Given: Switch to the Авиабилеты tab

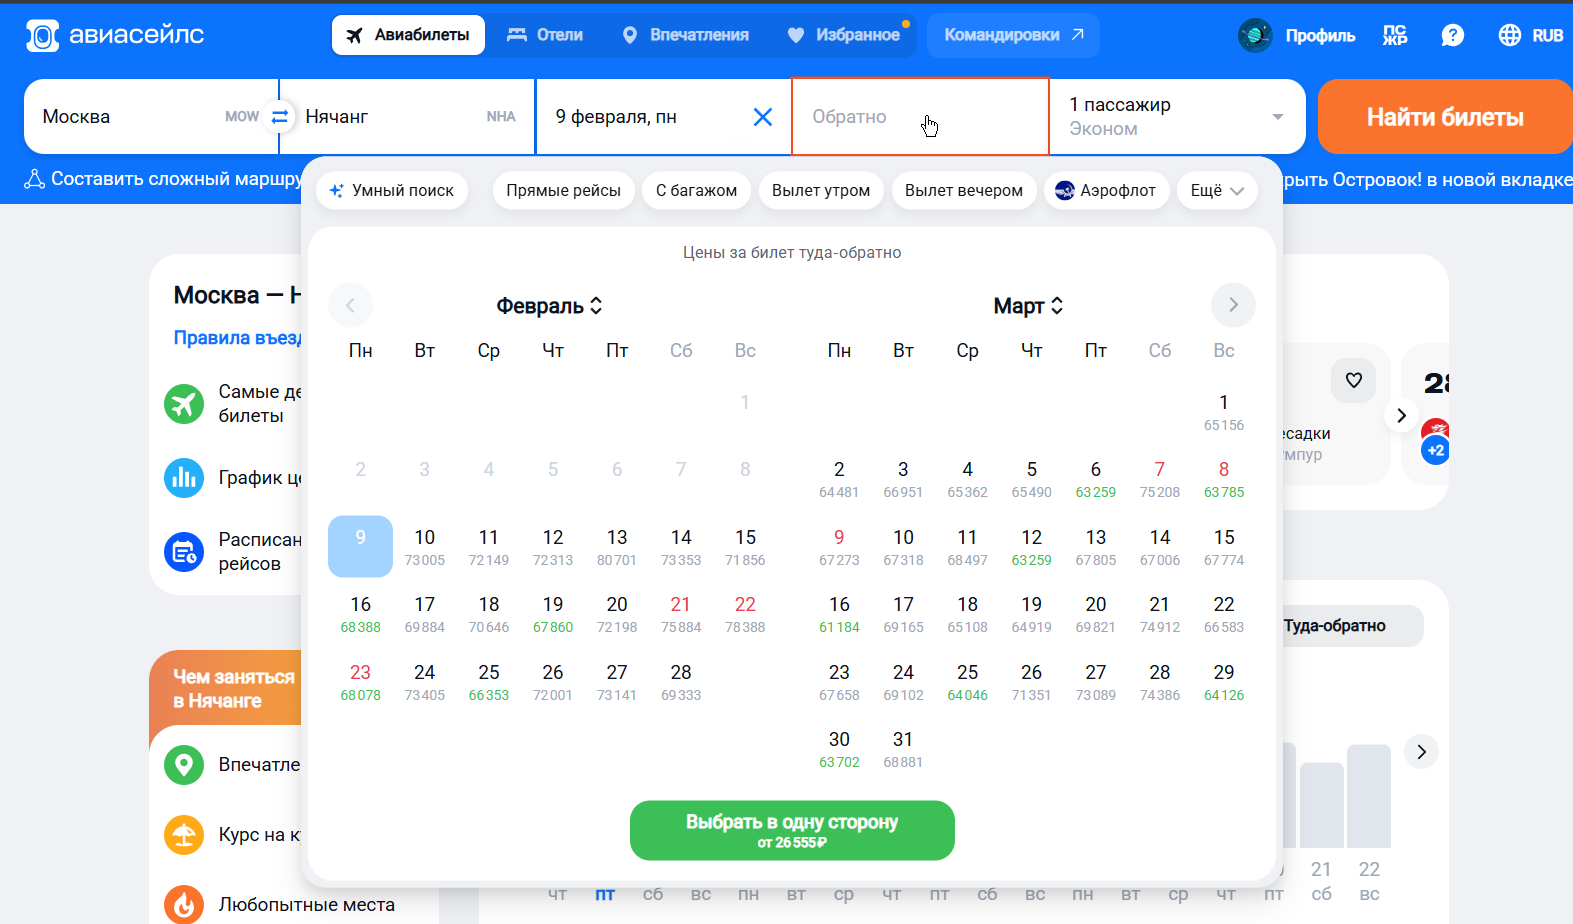Looking at the screenshot, I should tap(408, 35).
